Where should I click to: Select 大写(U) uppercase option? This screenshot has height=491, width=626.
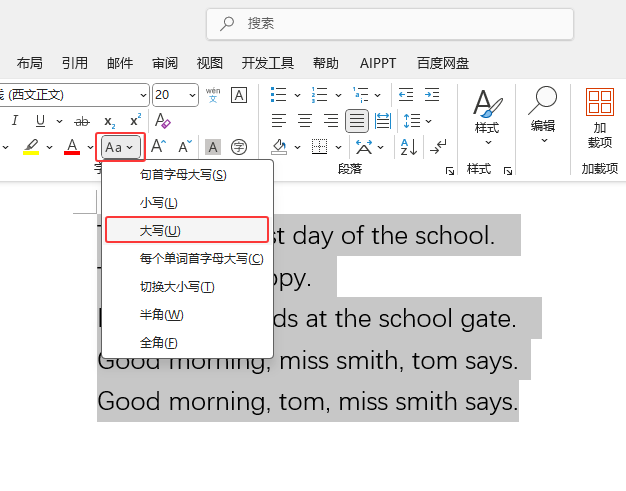click(x=187, y=230)
